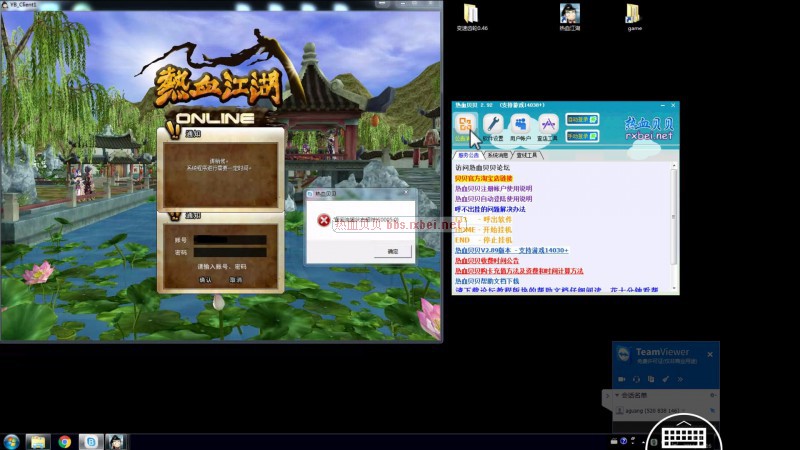
Task: Open the user account icon in toolbar
Action: pyautogui.click(x=520, y=123)
